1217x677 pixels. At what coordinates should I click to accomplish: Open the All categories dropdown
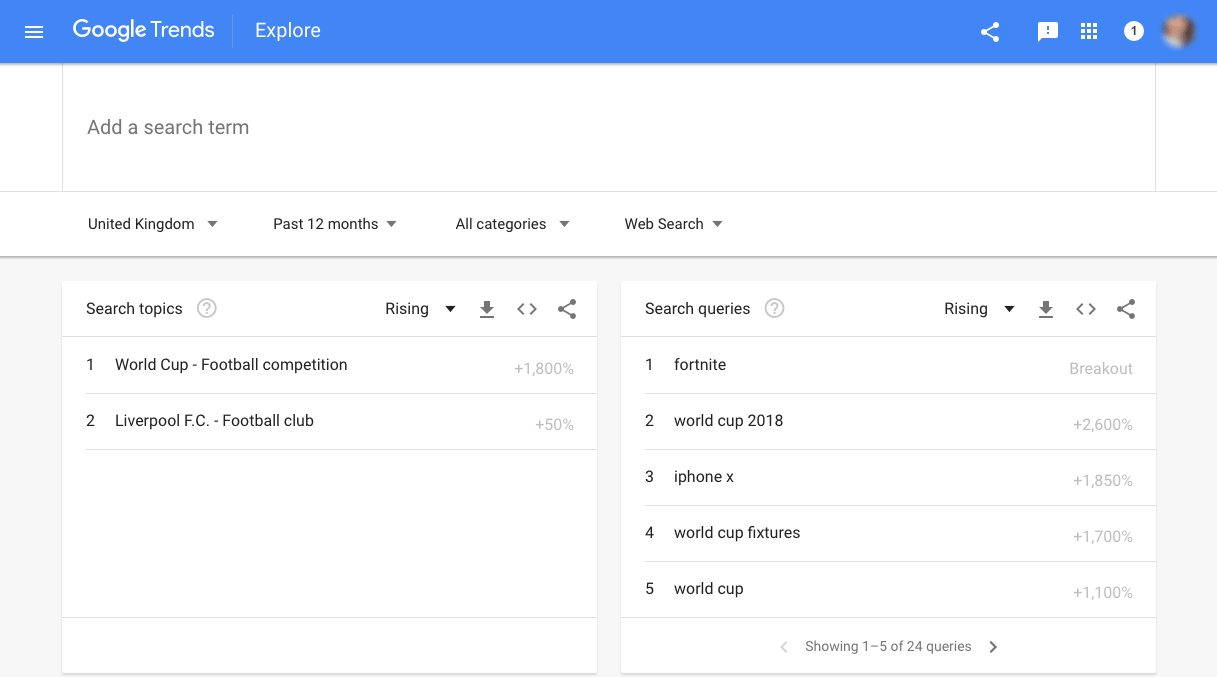(512, 224)
